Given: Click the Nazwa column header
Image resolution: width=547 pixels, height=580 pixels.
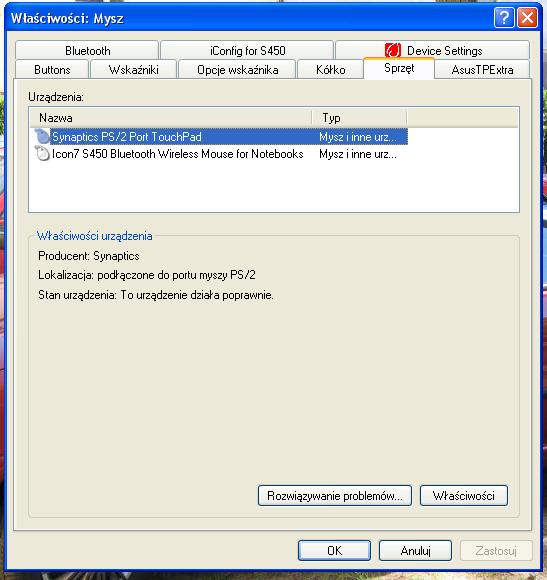Looking at the screenshot, I should tap(171, 118).
